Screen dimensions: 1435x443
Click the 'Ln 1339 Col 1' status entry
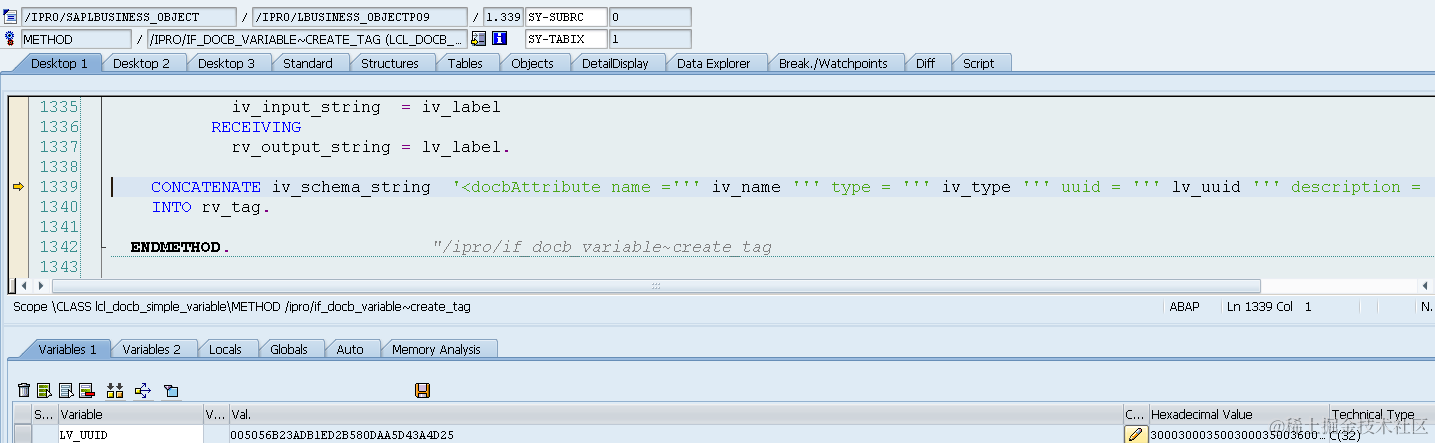(x=1269, y=307)
